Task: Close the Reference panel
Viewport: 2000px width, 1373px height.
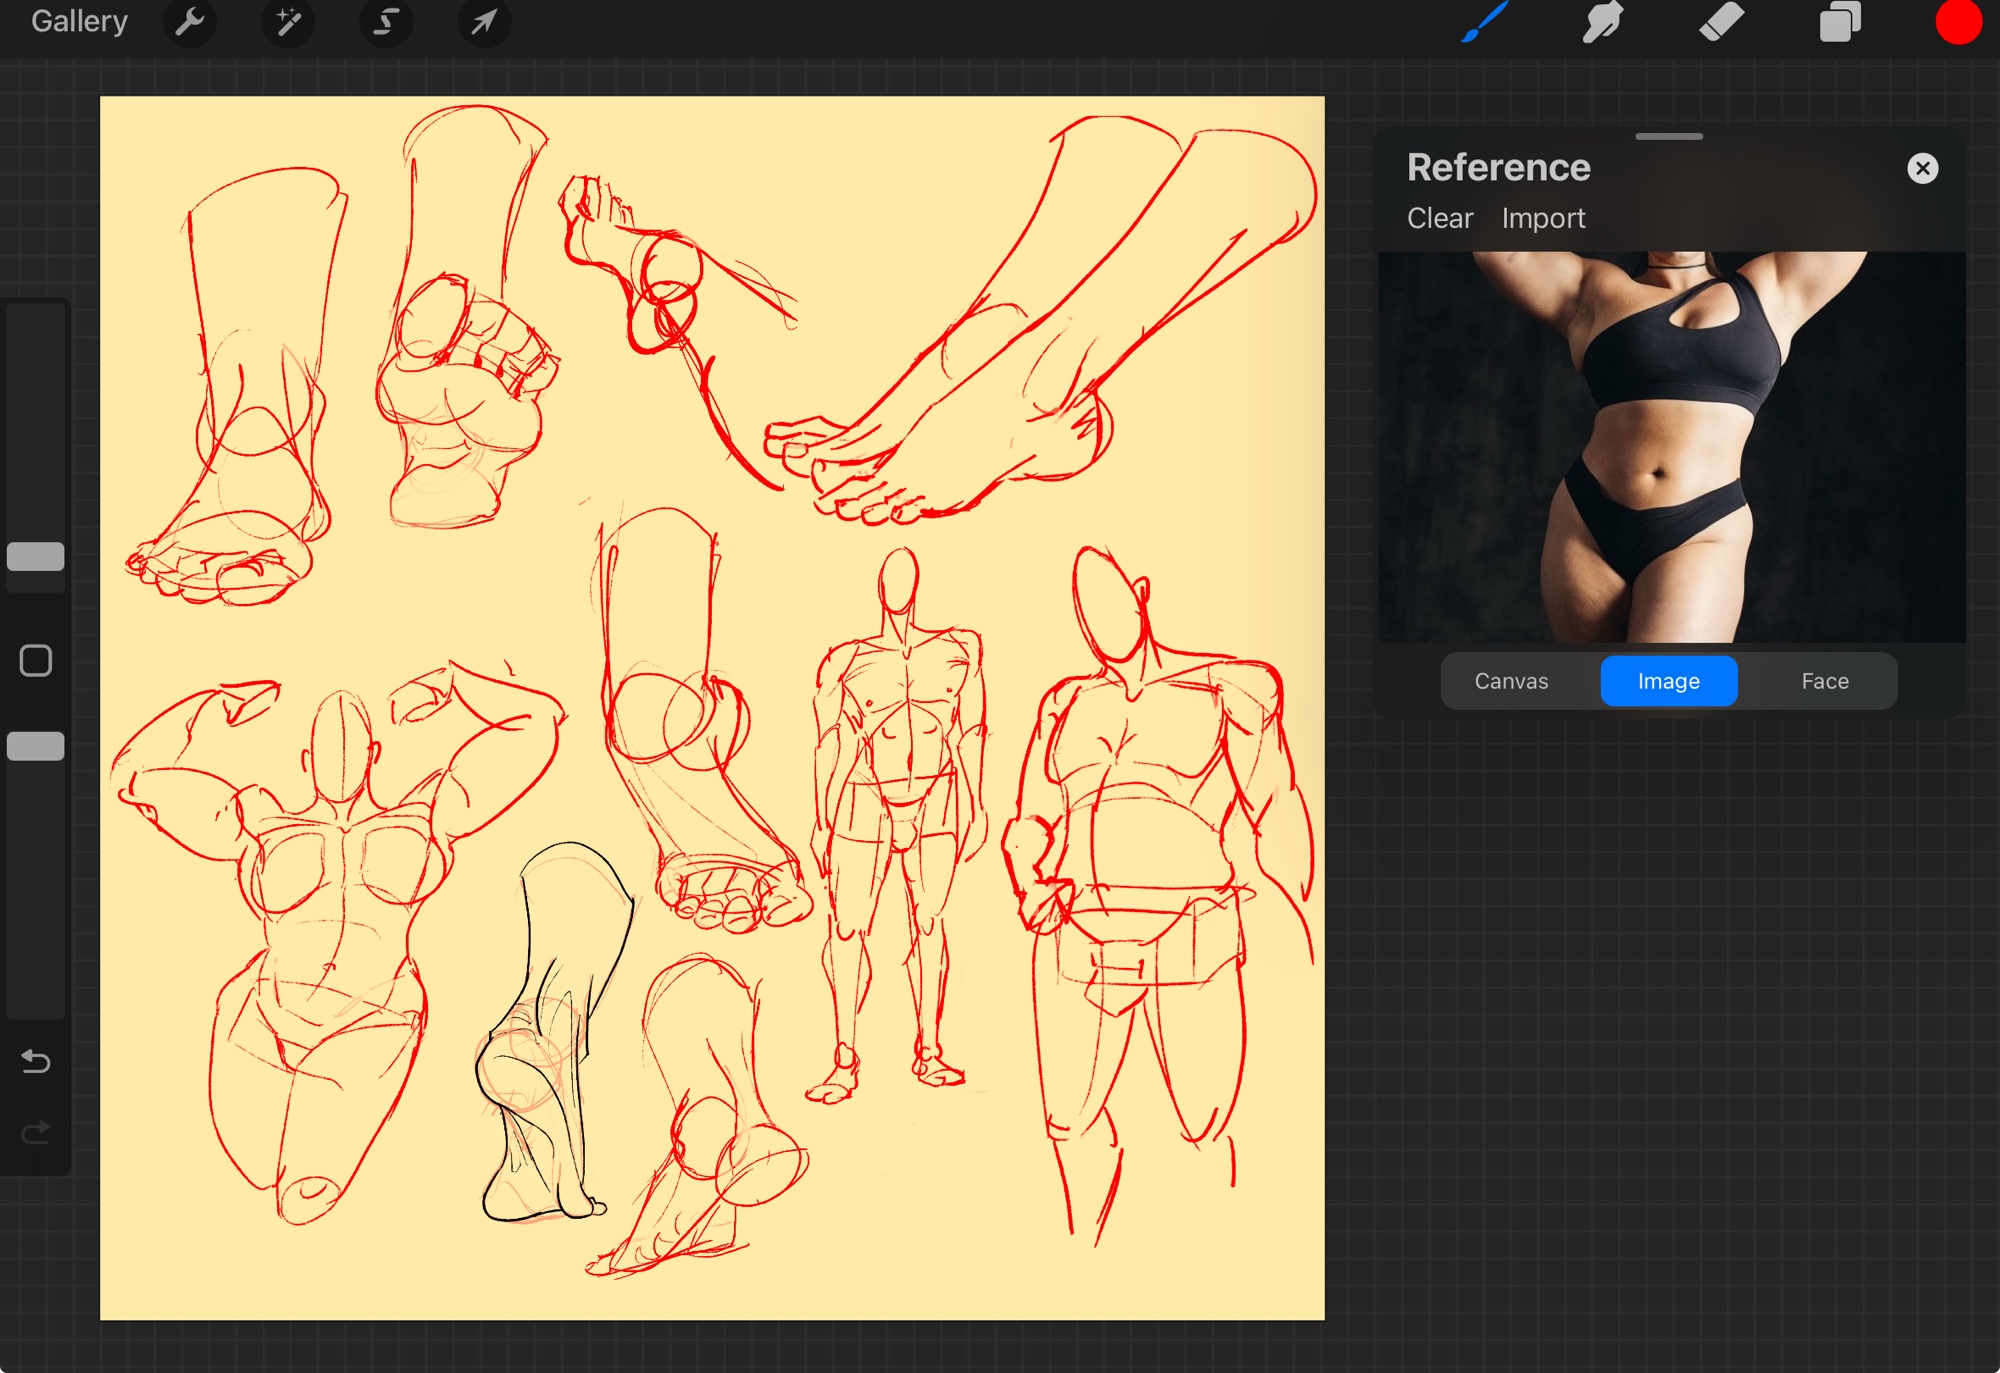Action: pos(1922,168)
